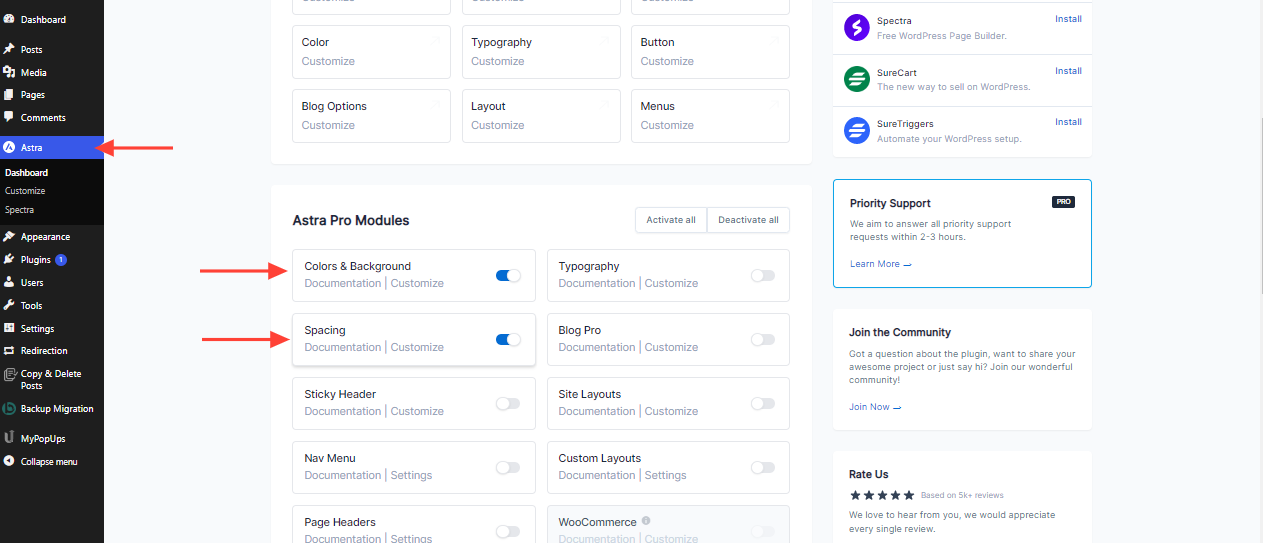
Task: Enable the Custom Layouts module toggle
Action: point(762,467)
